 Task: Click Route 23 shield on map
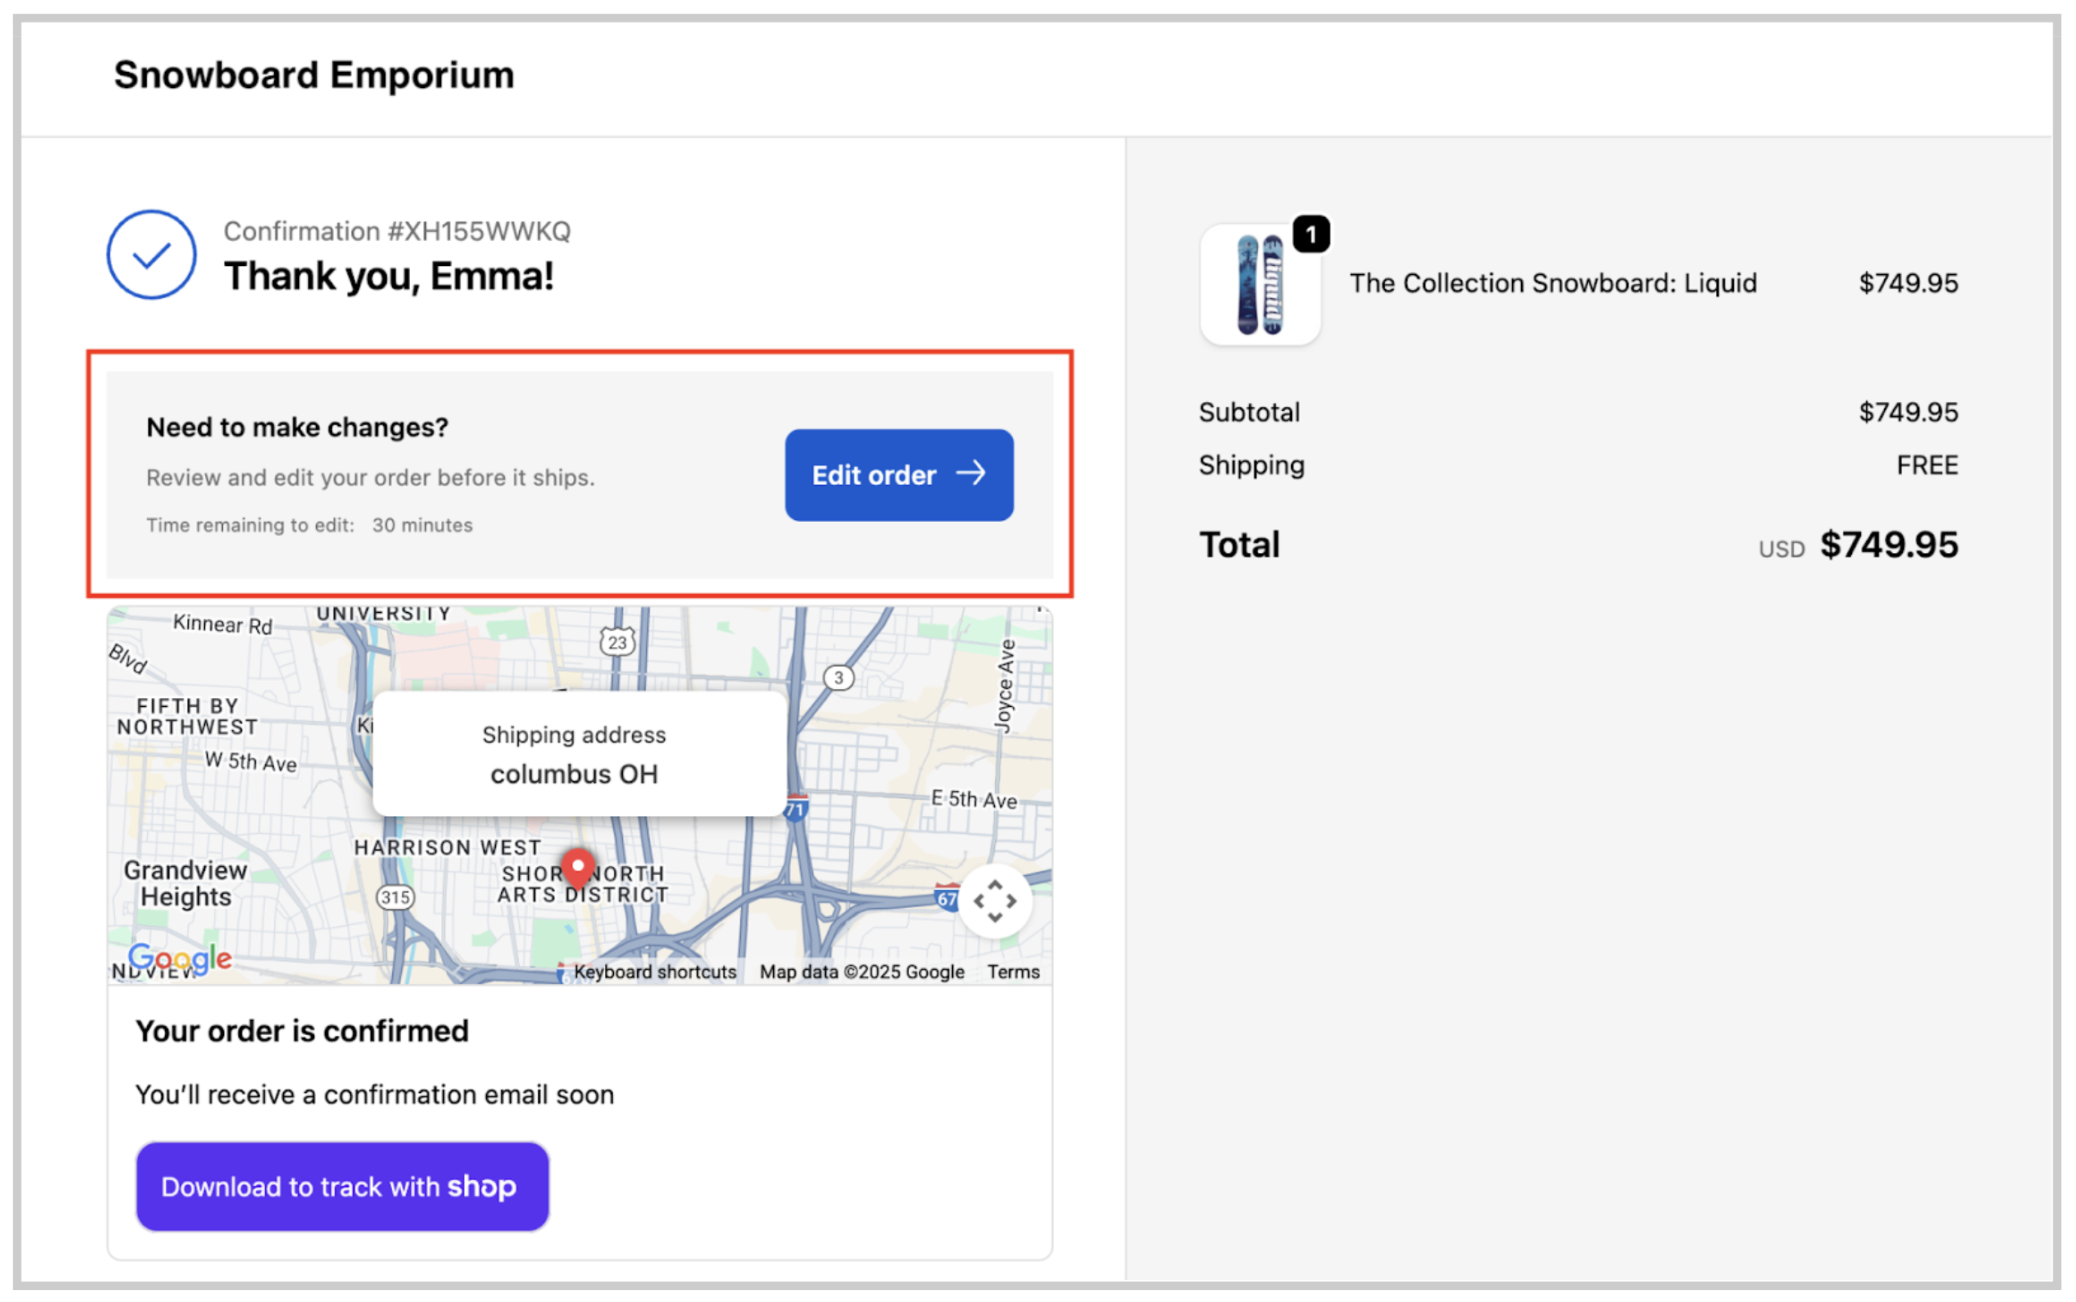617,642
